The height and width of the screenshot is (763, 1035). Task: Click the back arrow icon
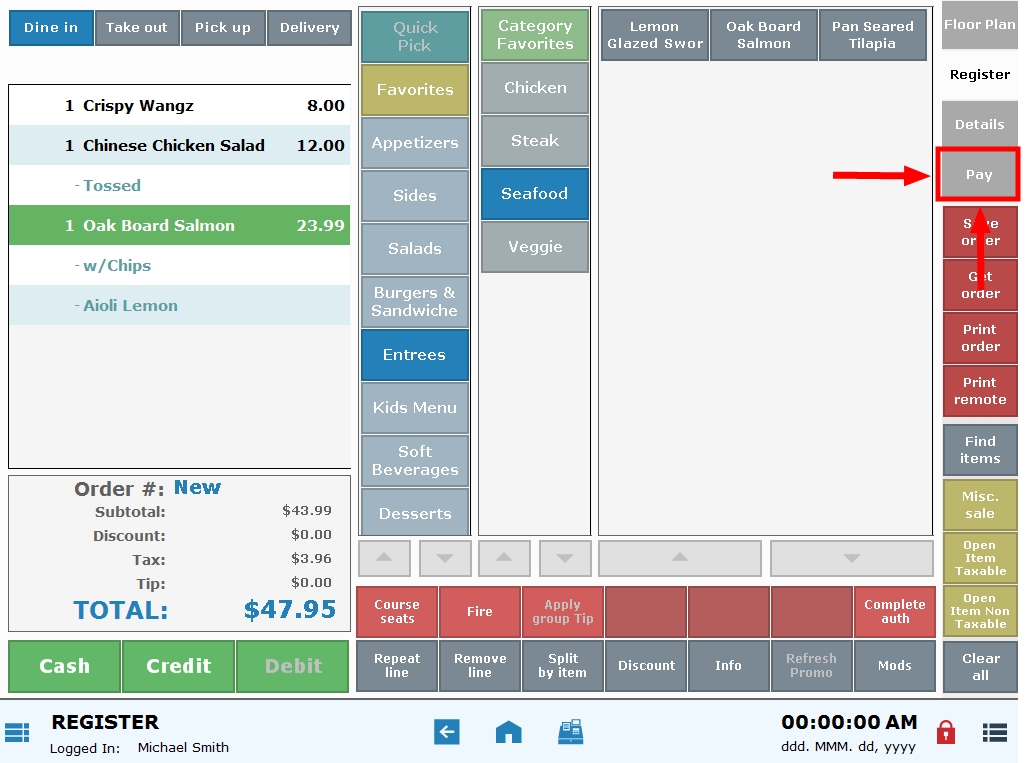[447, 731]
